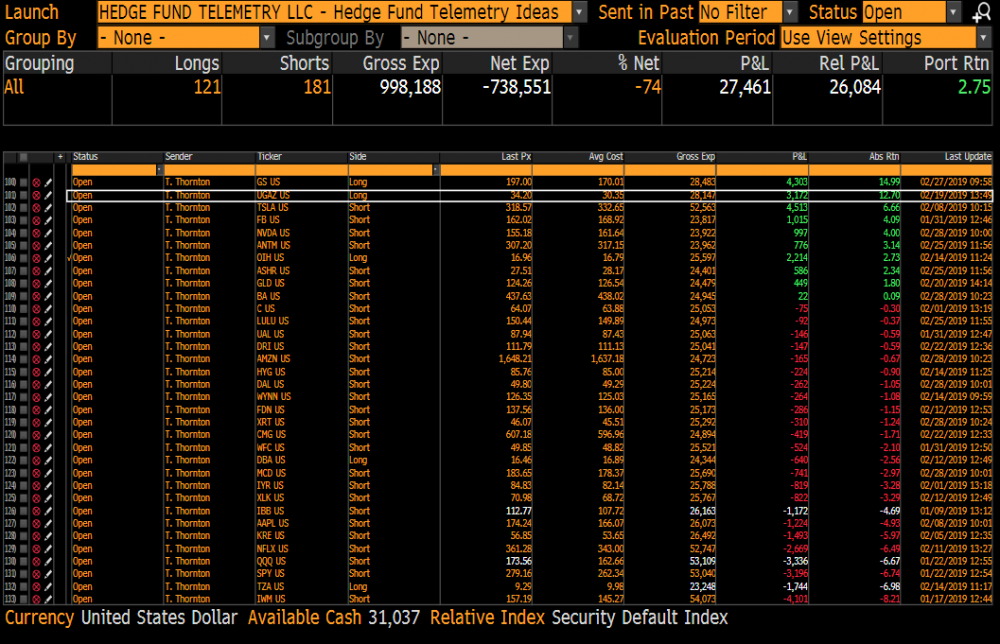Click the red X icon on FB US row
Viewport: 1000px width, 644px height.
point(36,220)
